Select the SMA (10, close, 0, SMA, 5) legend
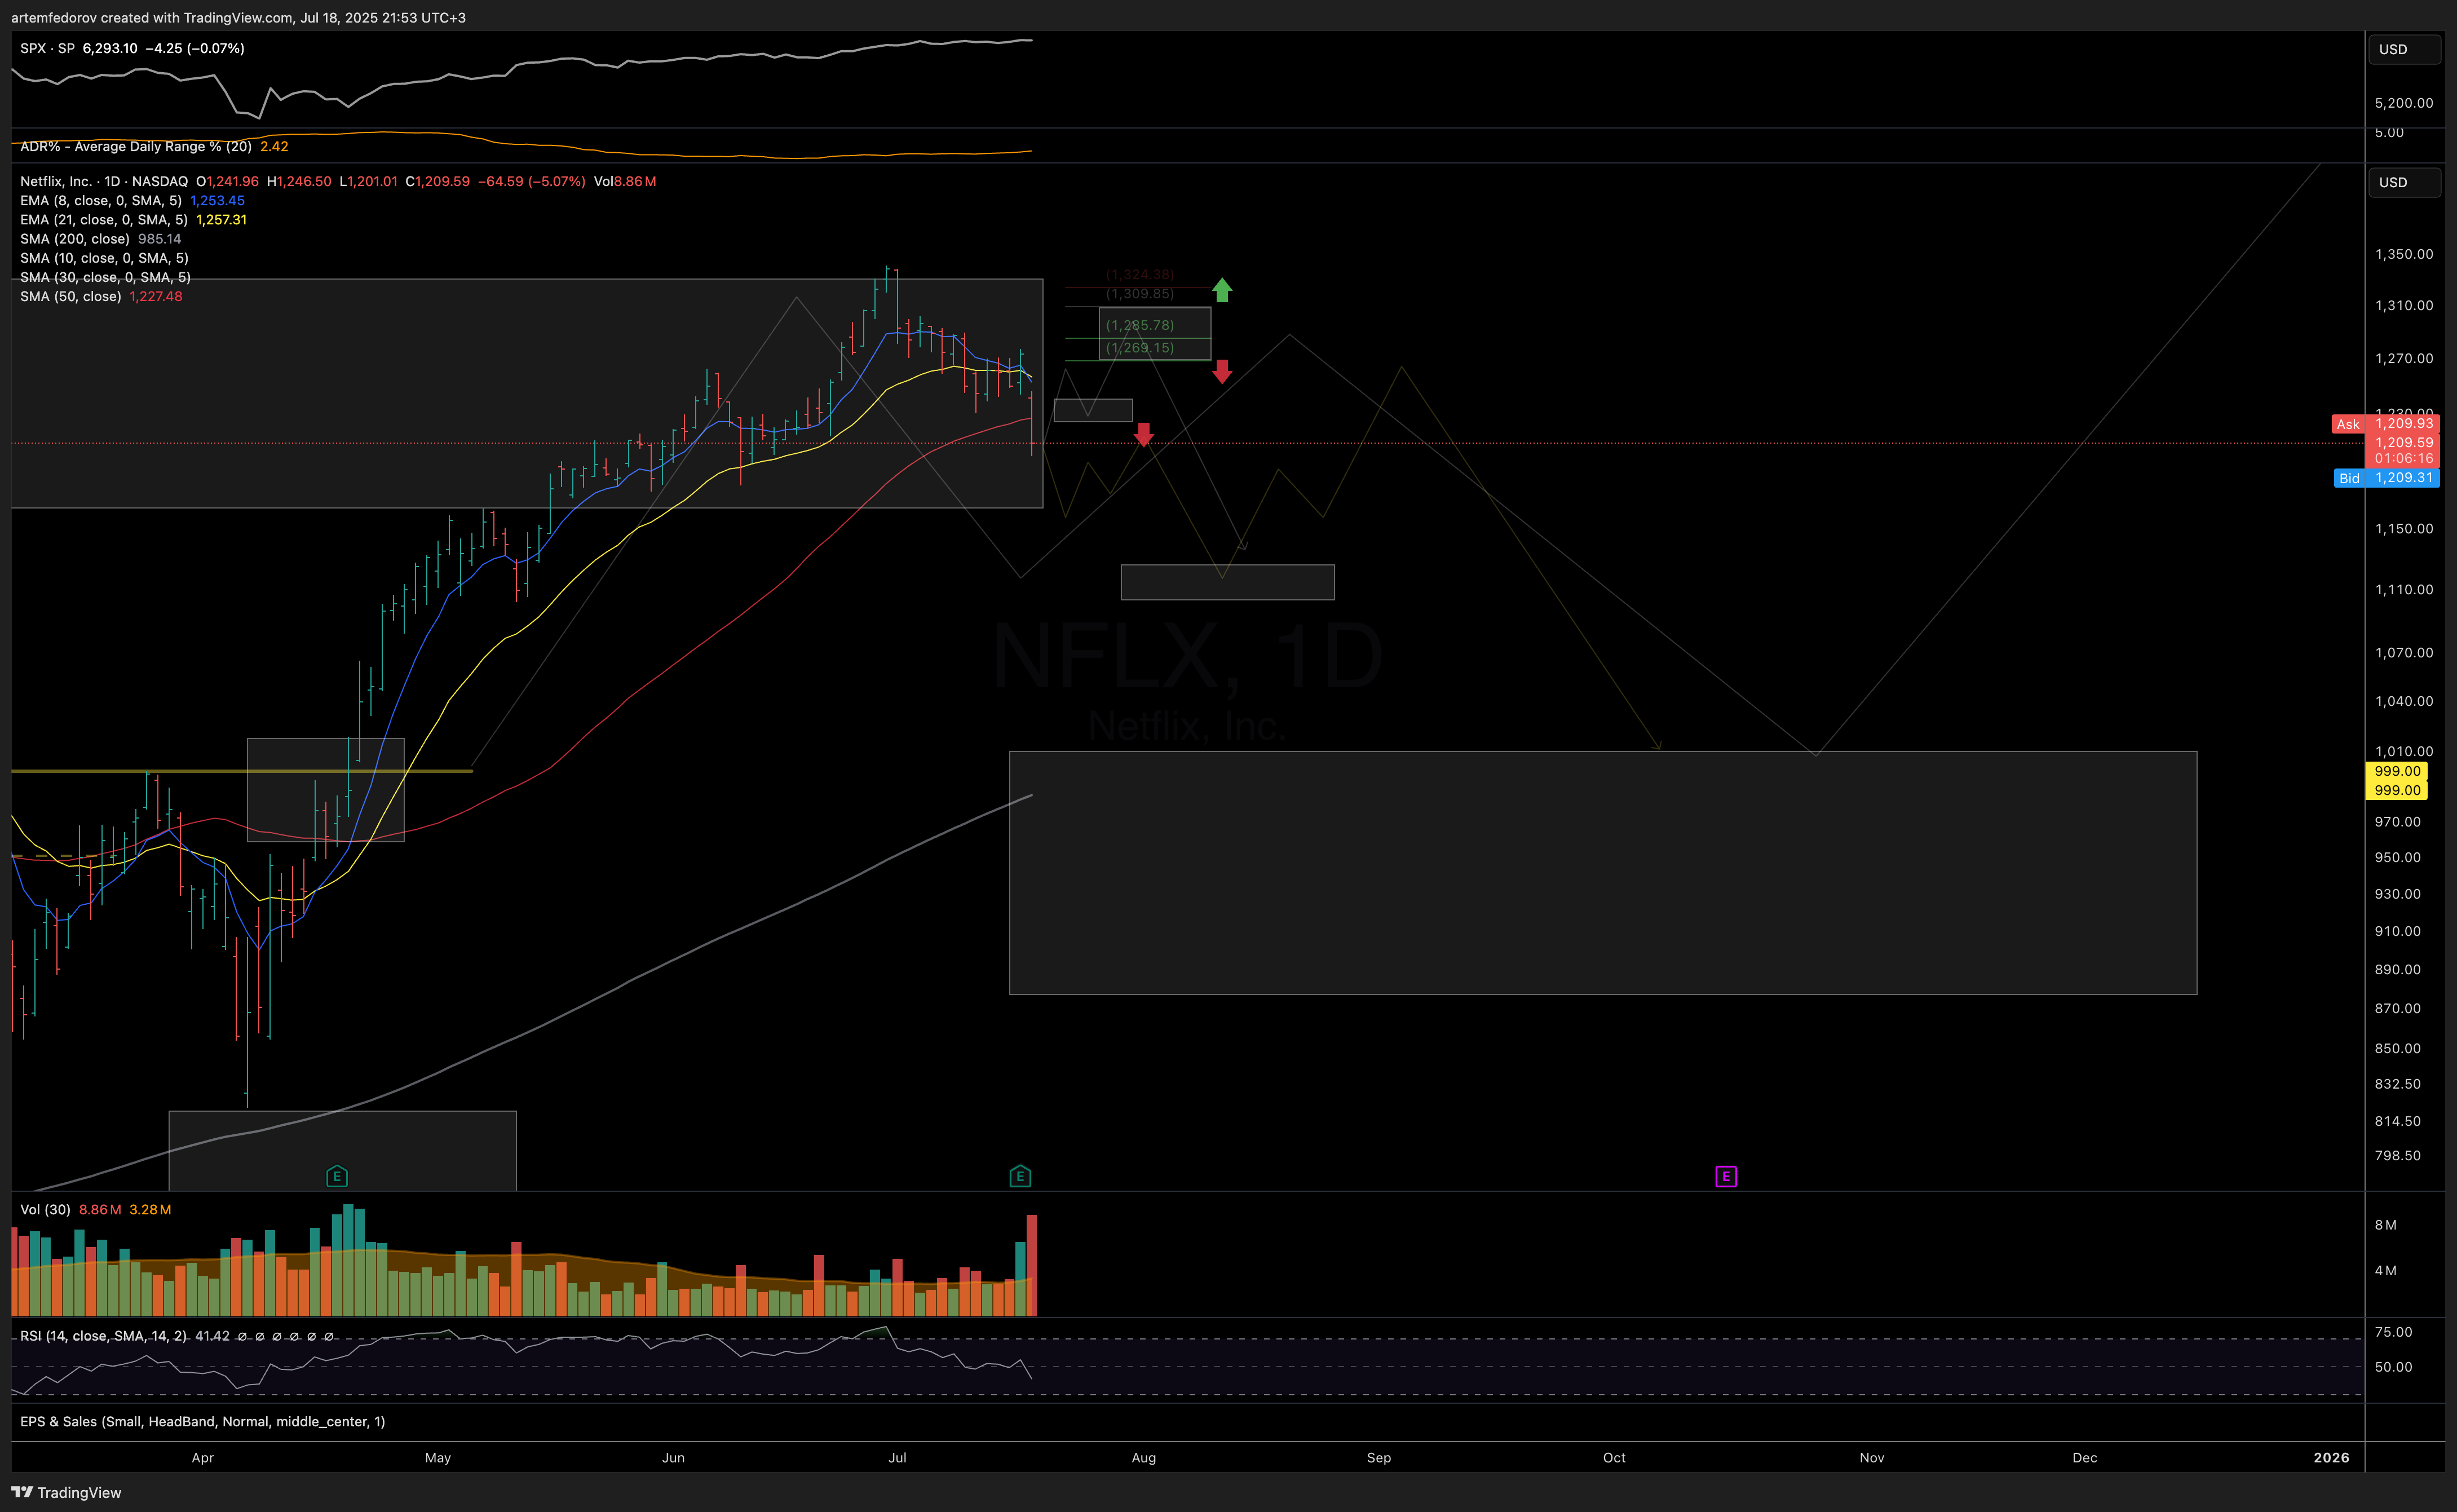The image size is (2457, 1512). (104, 258)
